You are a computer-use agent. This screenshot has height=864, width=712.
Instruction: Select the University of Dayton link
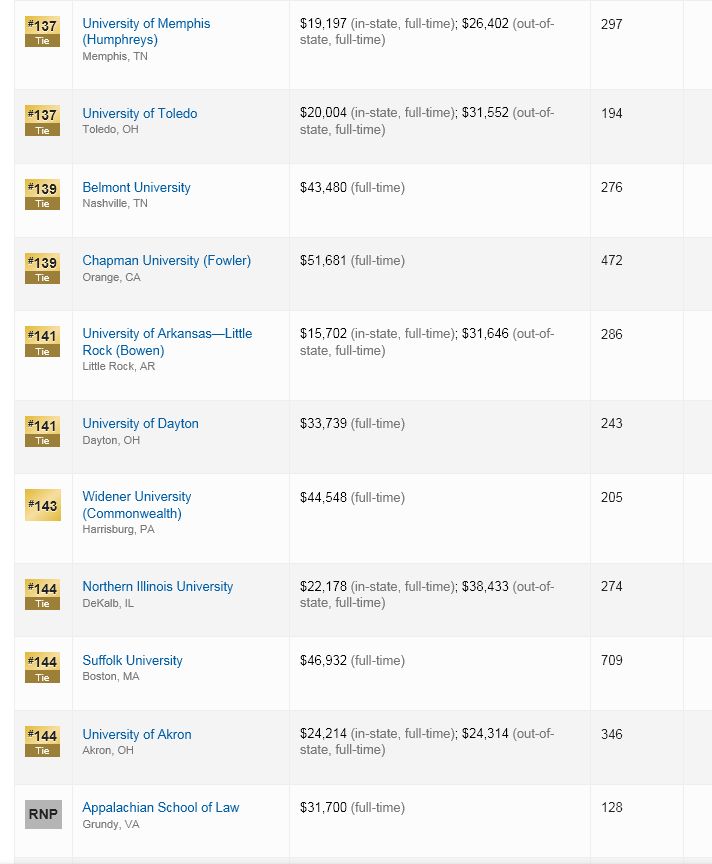tap(140, 424)
